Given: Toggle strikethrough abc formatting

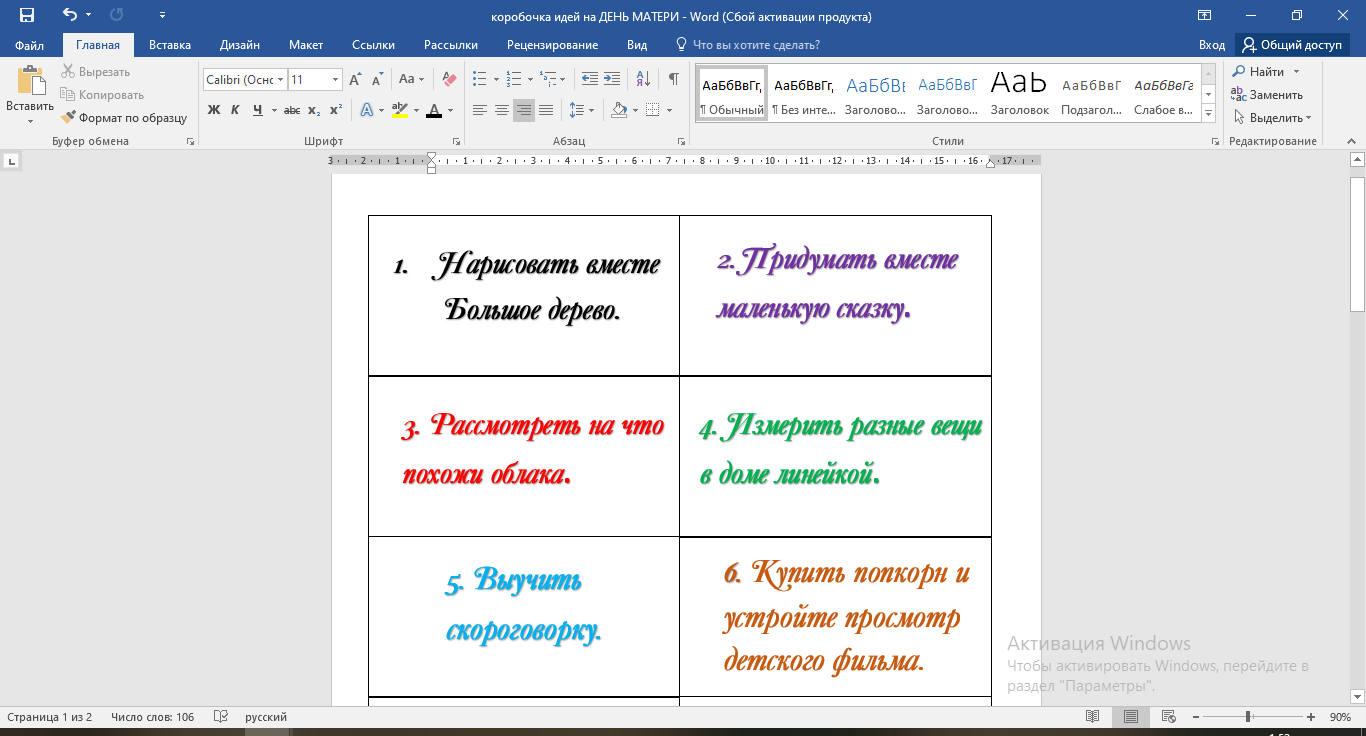Looking at the screenshot, I should [292, 110].
